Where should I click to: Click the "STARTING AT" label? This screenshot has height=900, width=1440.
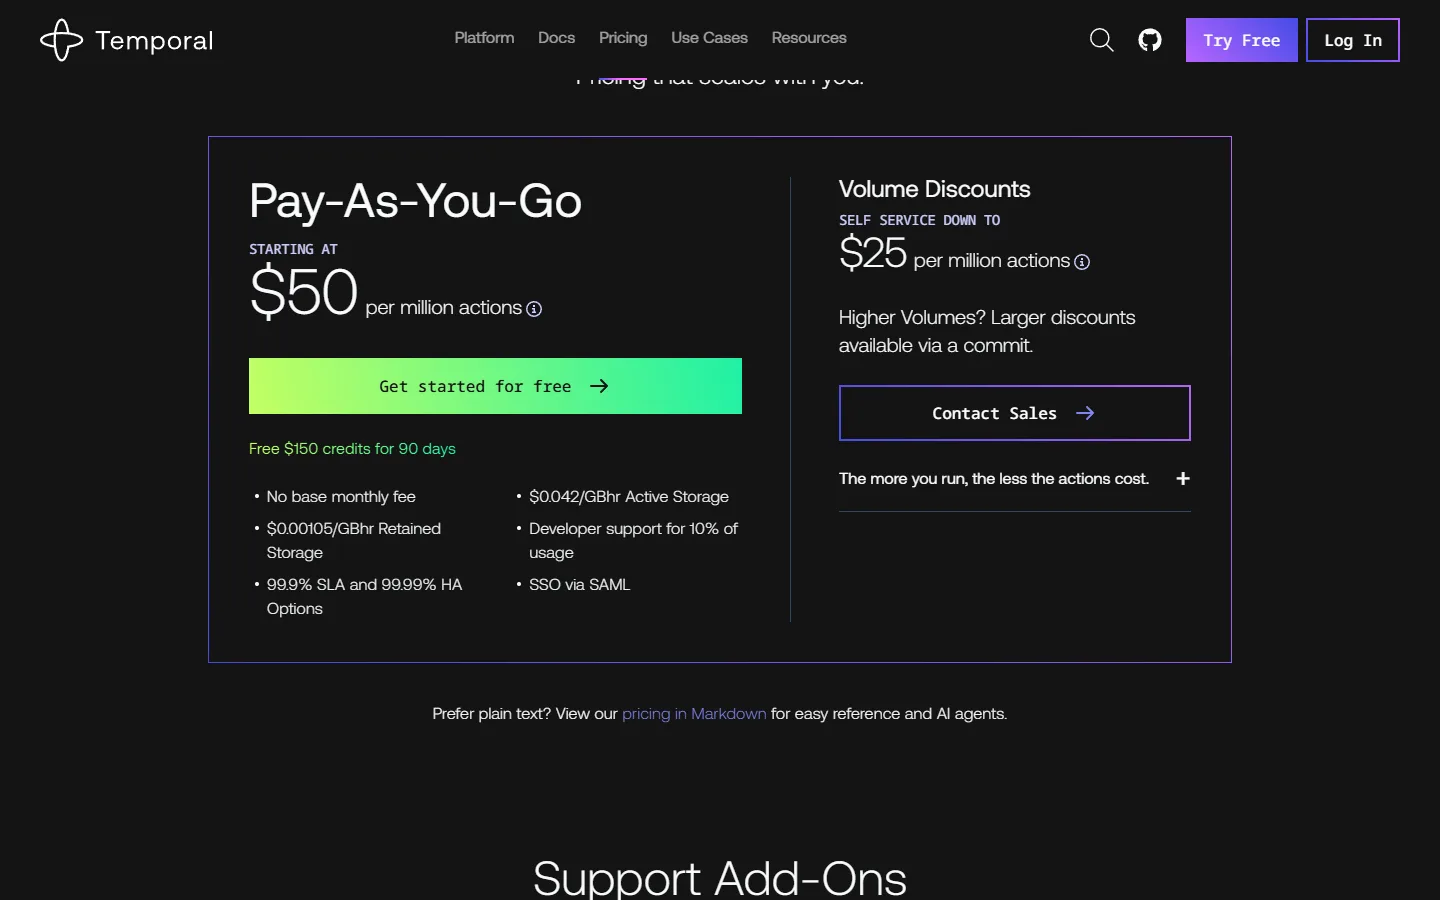293,249
